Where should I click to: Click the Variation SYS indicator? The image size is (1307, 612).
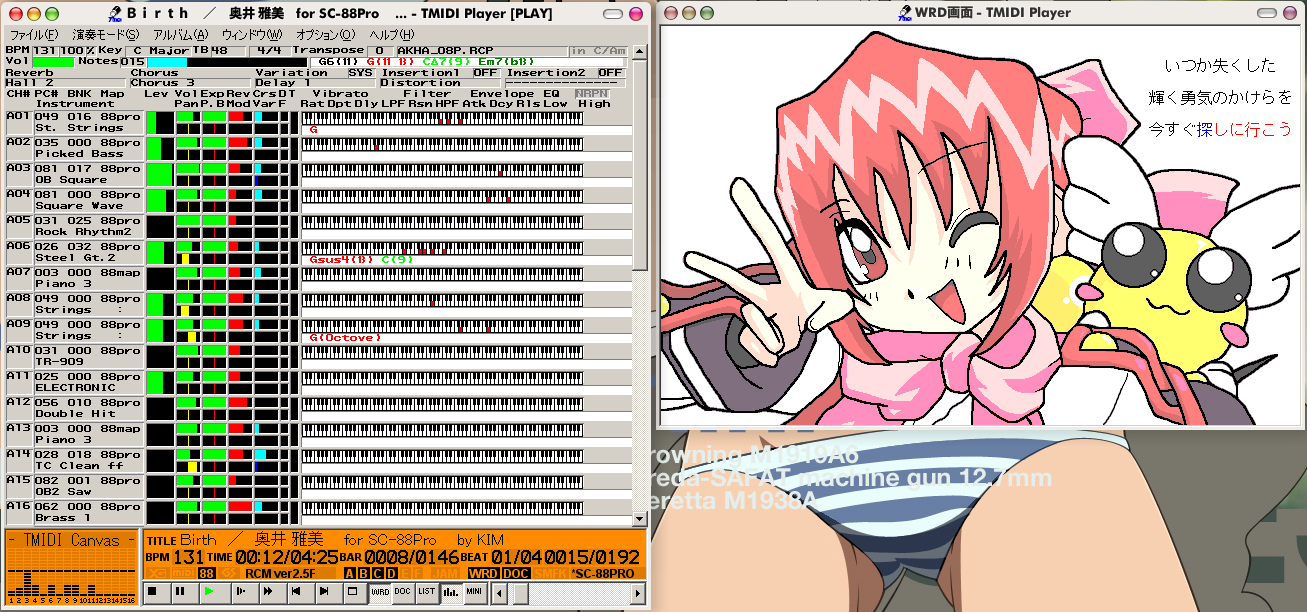(x=361, y=73)
